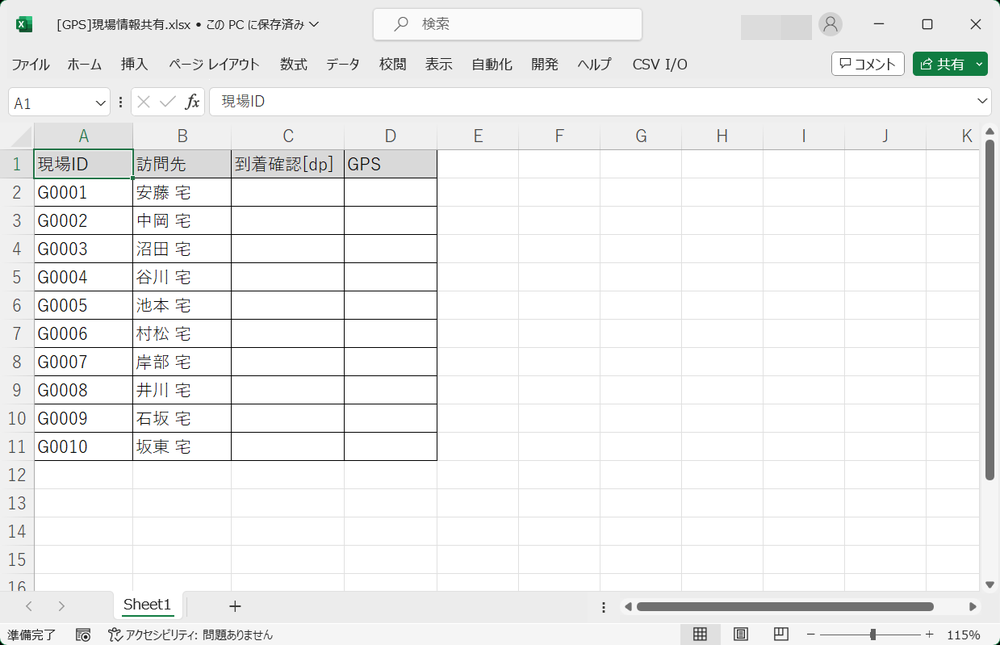Click the name box options dots
Image resolution: width=1000 pixels, height=645 pixels.
point(121,102)
